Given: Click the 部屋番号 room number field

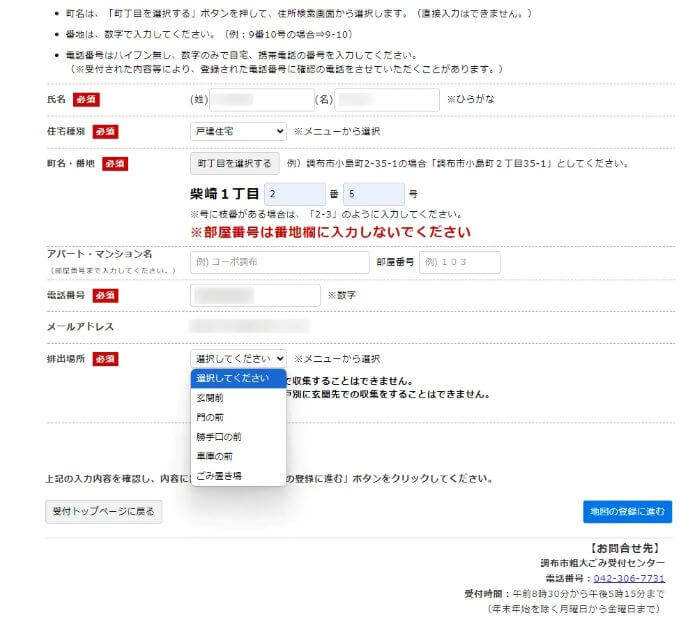Looking at the screenshot, I should click(x=460, y=262).
